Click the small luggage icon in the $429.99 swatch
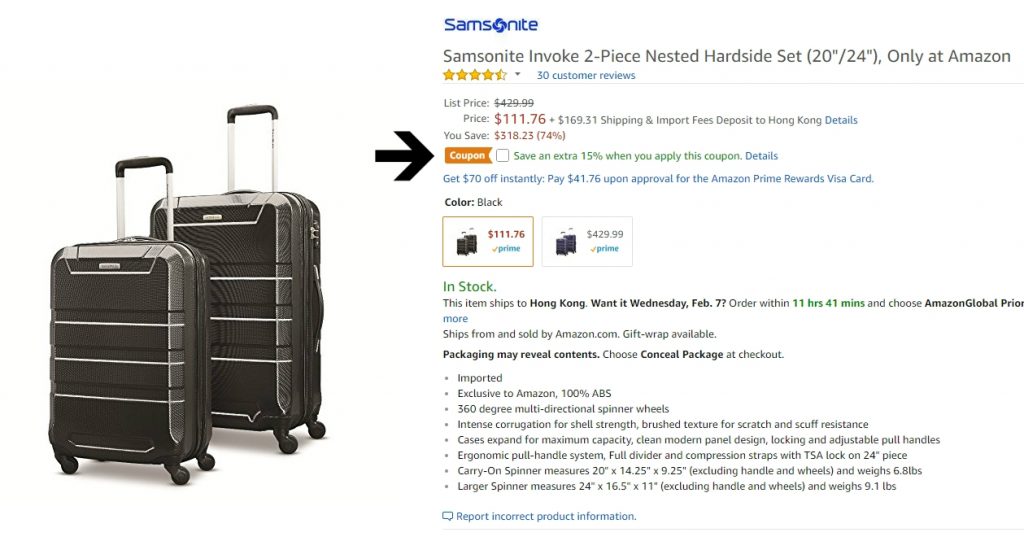The width and height of the screenshot is (1024, 541). [566, 242]
